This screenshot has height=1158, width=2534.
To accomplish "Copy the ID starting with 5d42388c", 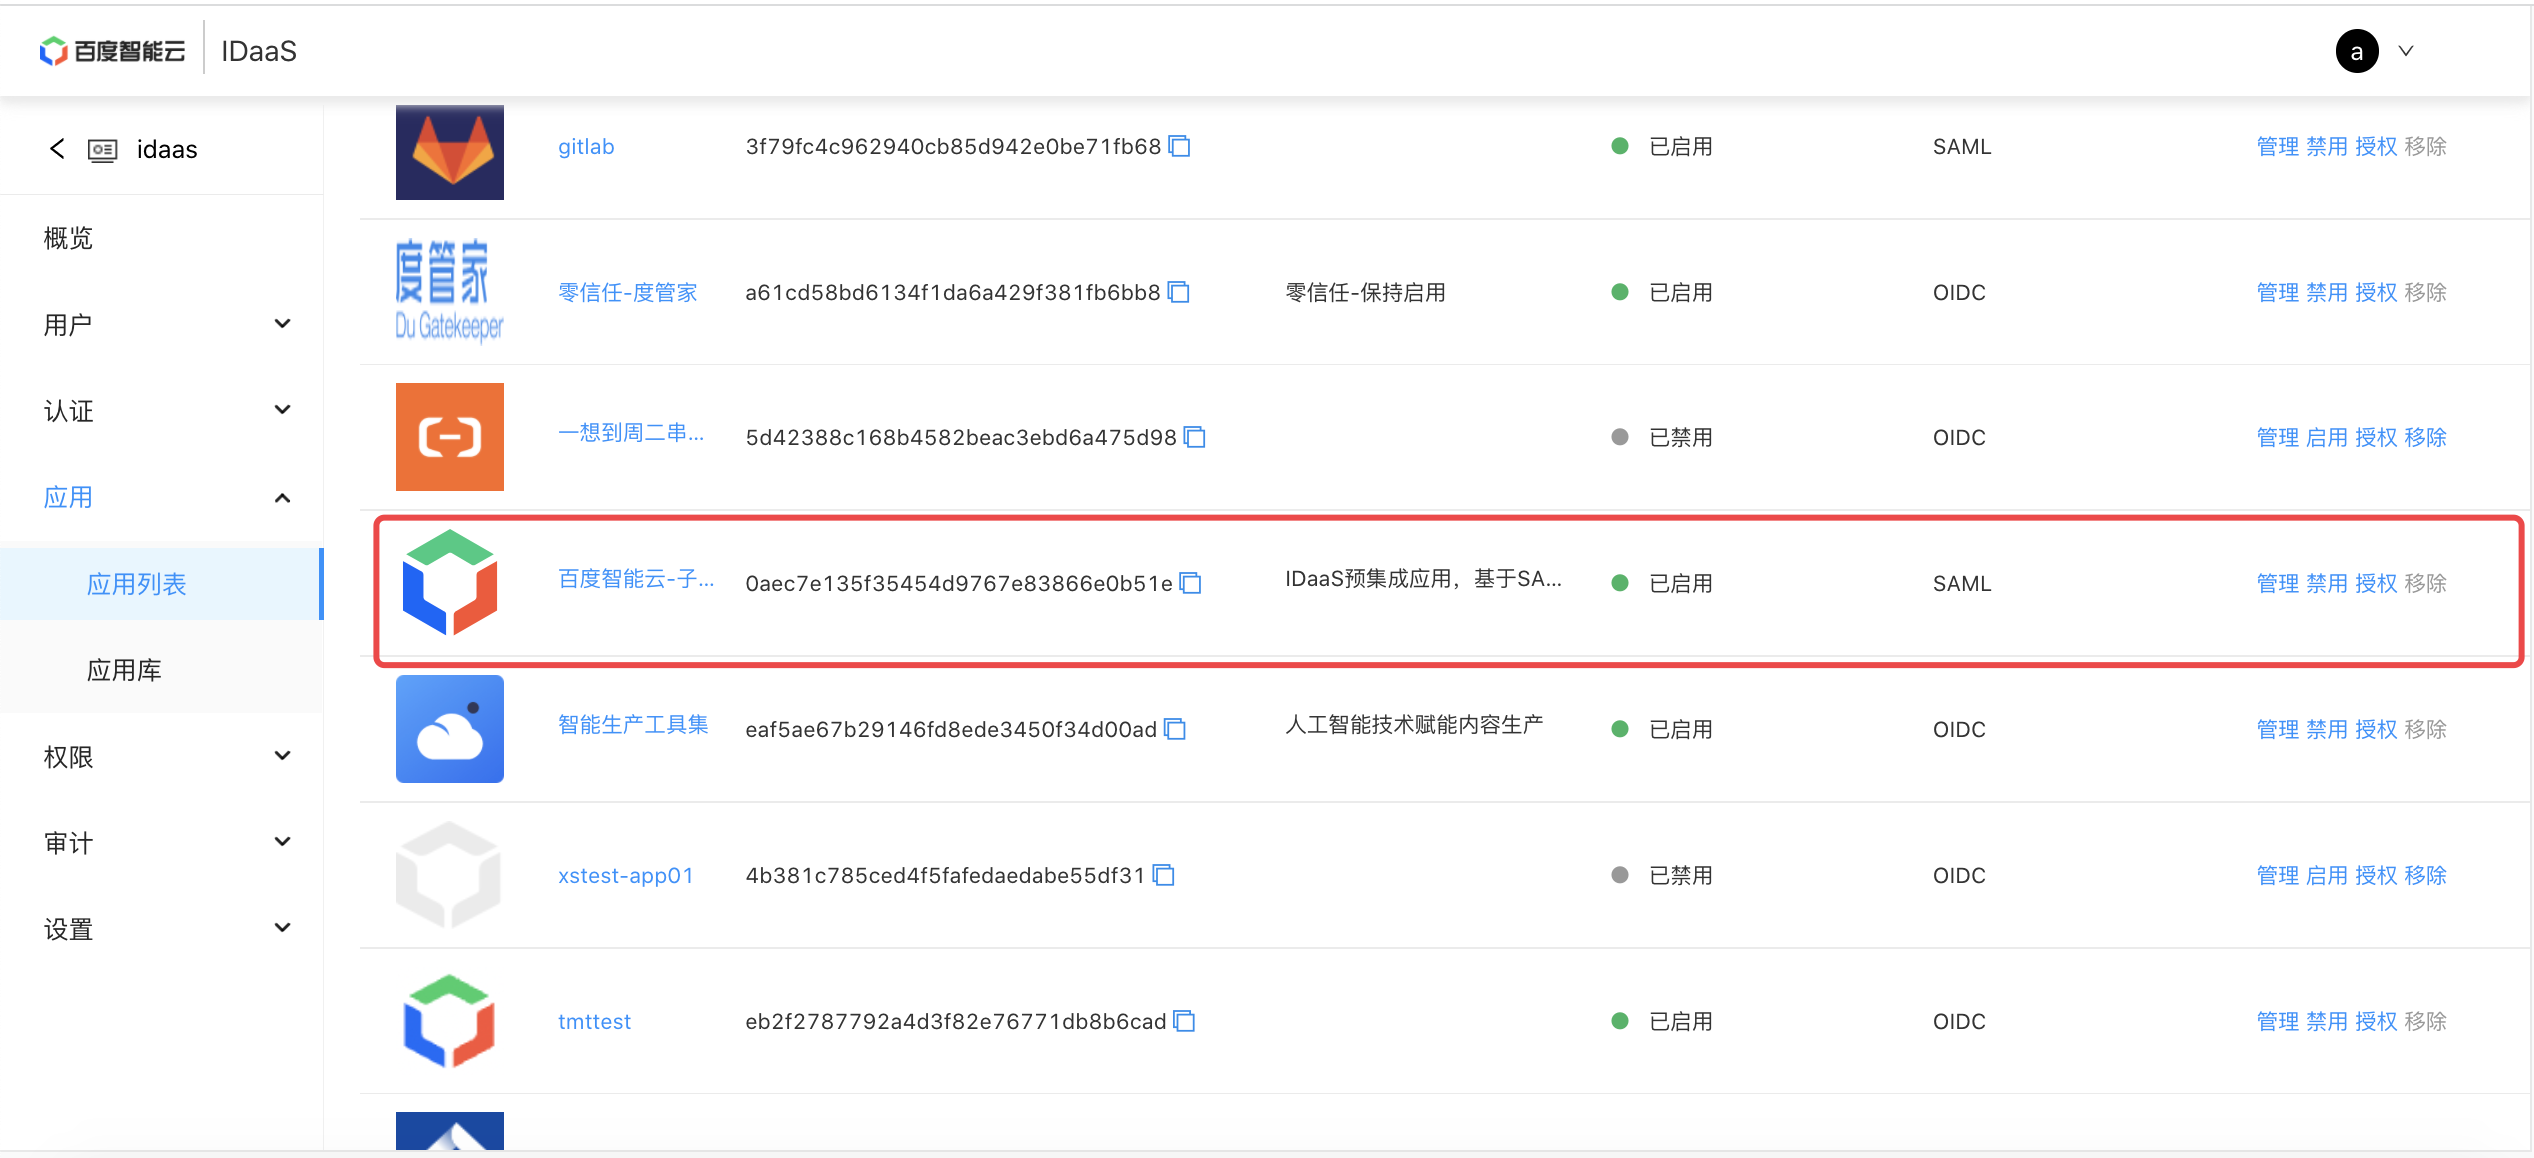I will point(1195,438).
